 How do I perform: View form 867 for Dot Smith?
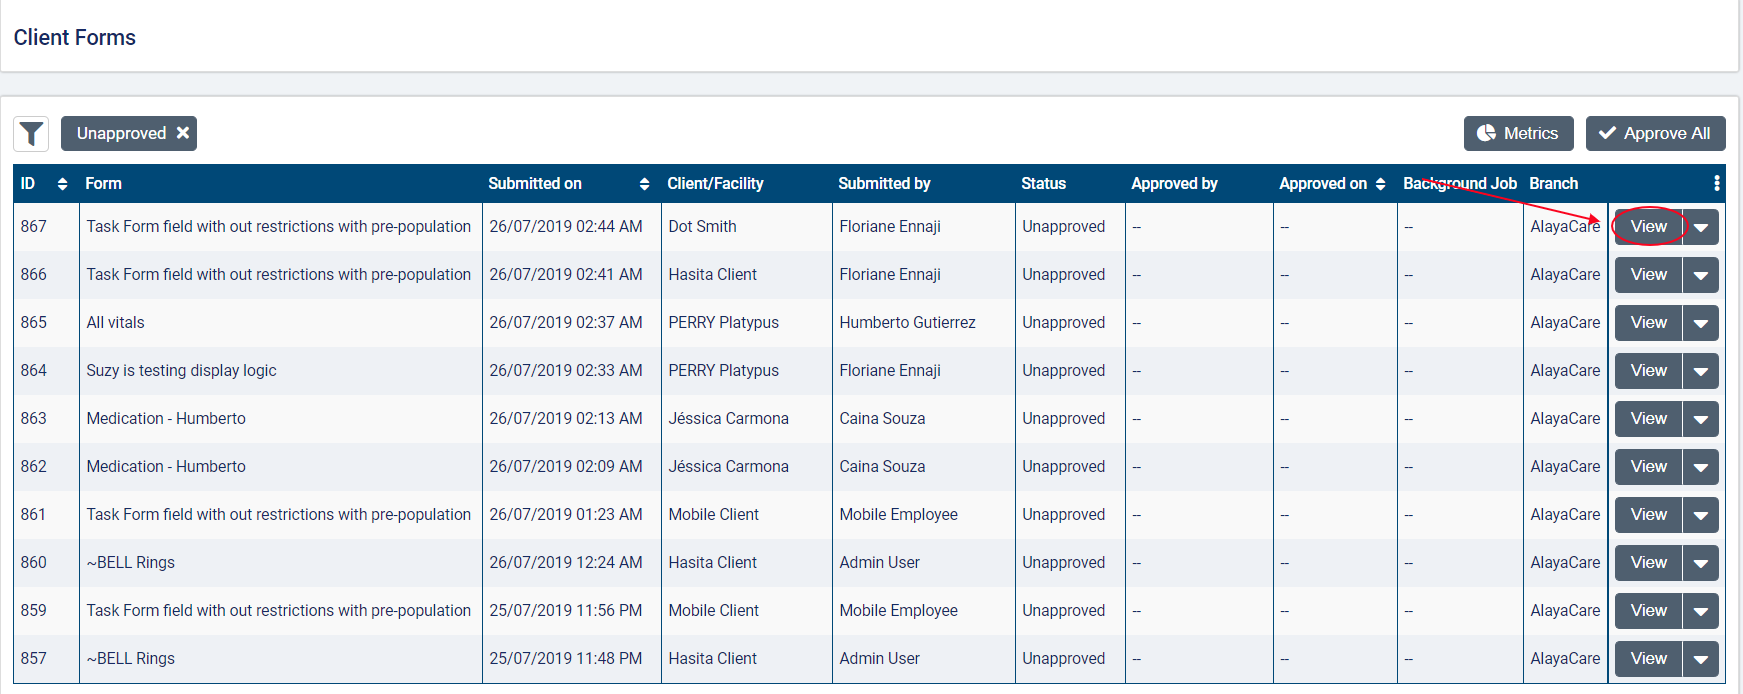pos(1648,227)
